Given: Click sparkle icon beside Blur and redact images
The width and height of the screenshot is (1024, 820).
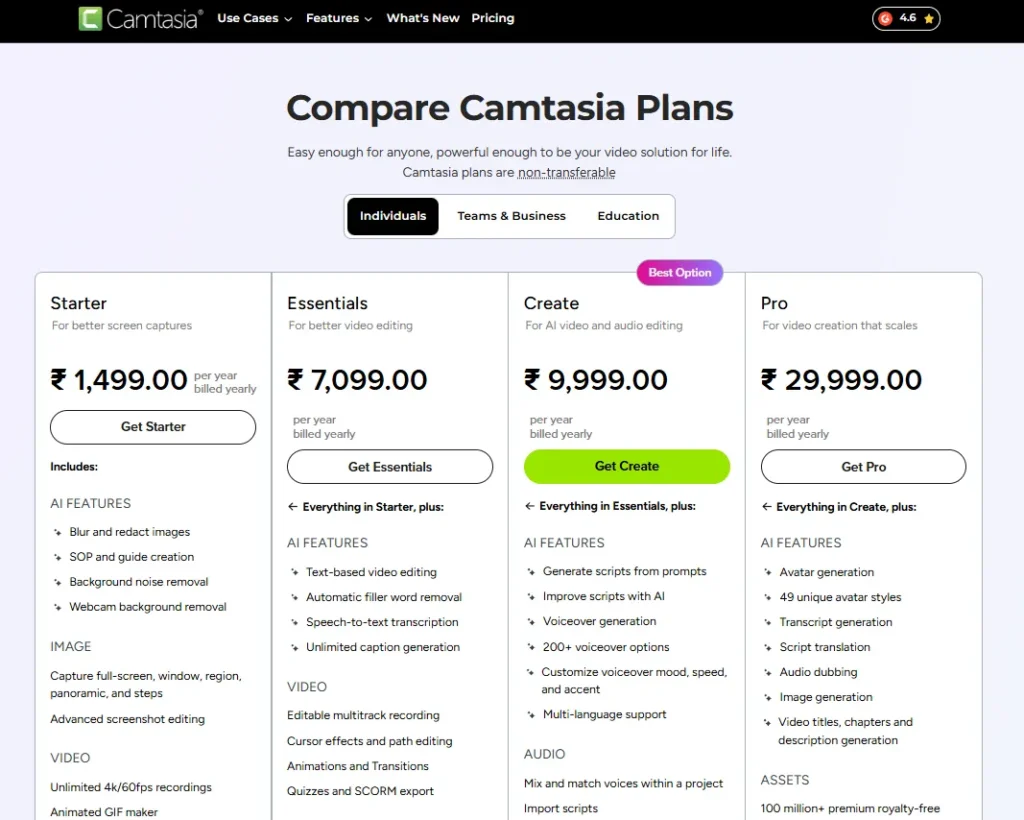Looking at the screenshot, I should 57,532.
